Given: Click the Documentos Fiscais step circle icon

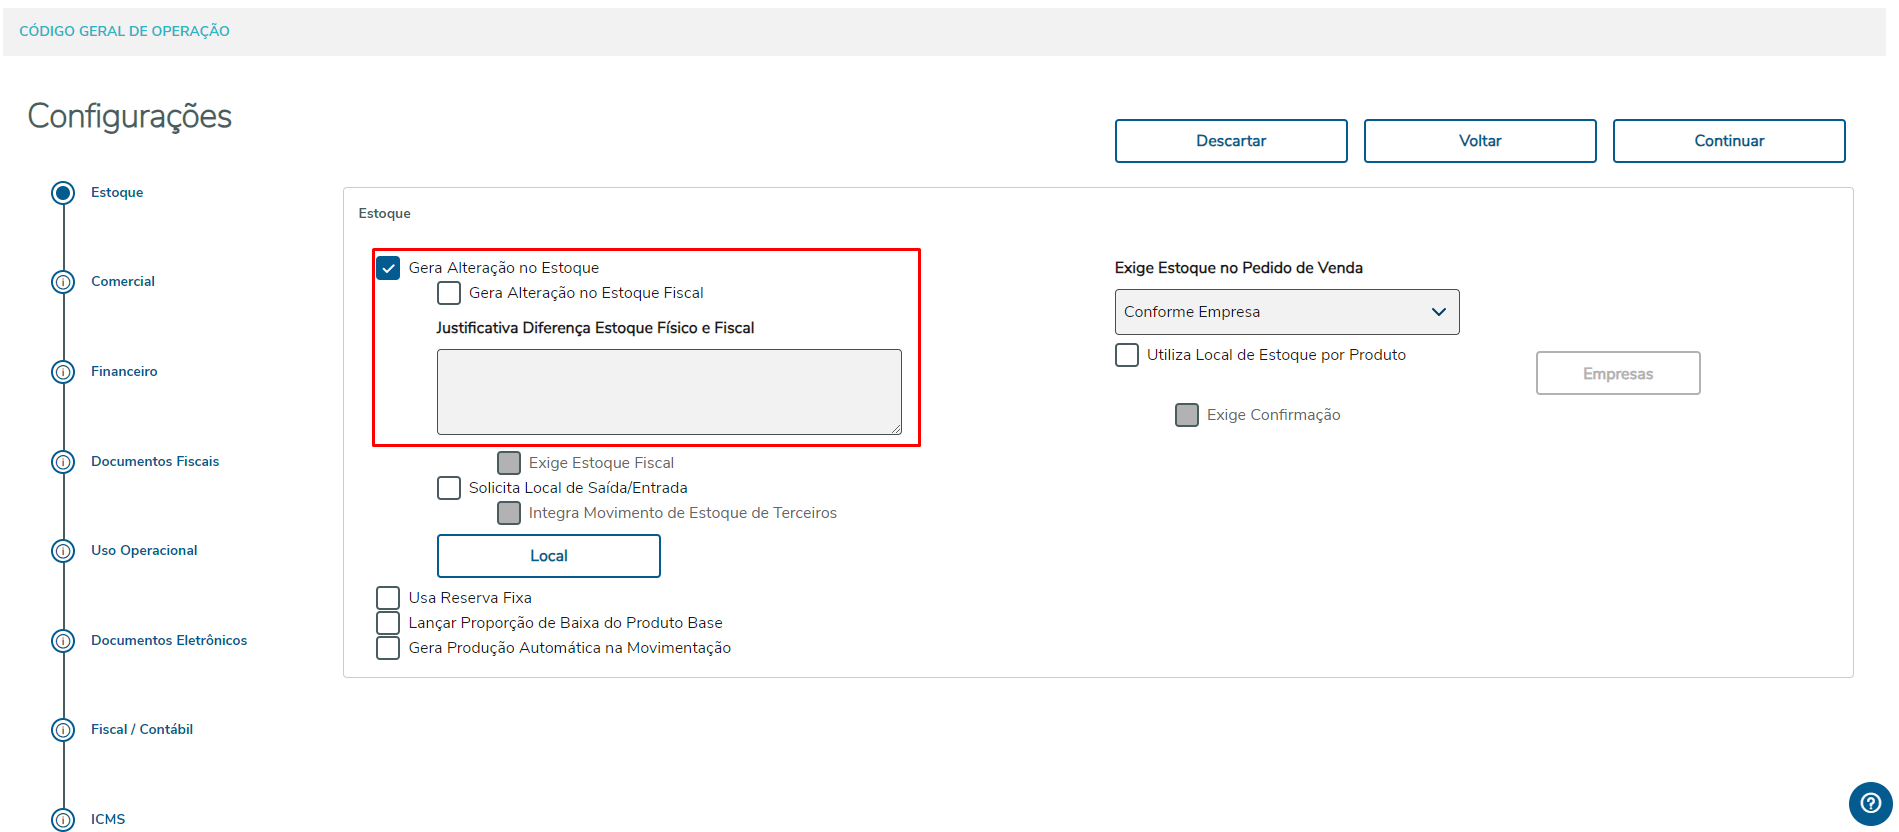Looking at the screenshot, I should [63, 462].
